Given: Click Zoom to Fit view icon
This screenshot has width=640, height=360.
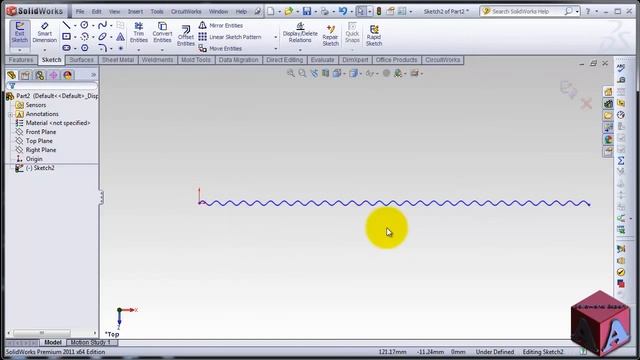Looking at the screenshot, I should pos(290,73).
